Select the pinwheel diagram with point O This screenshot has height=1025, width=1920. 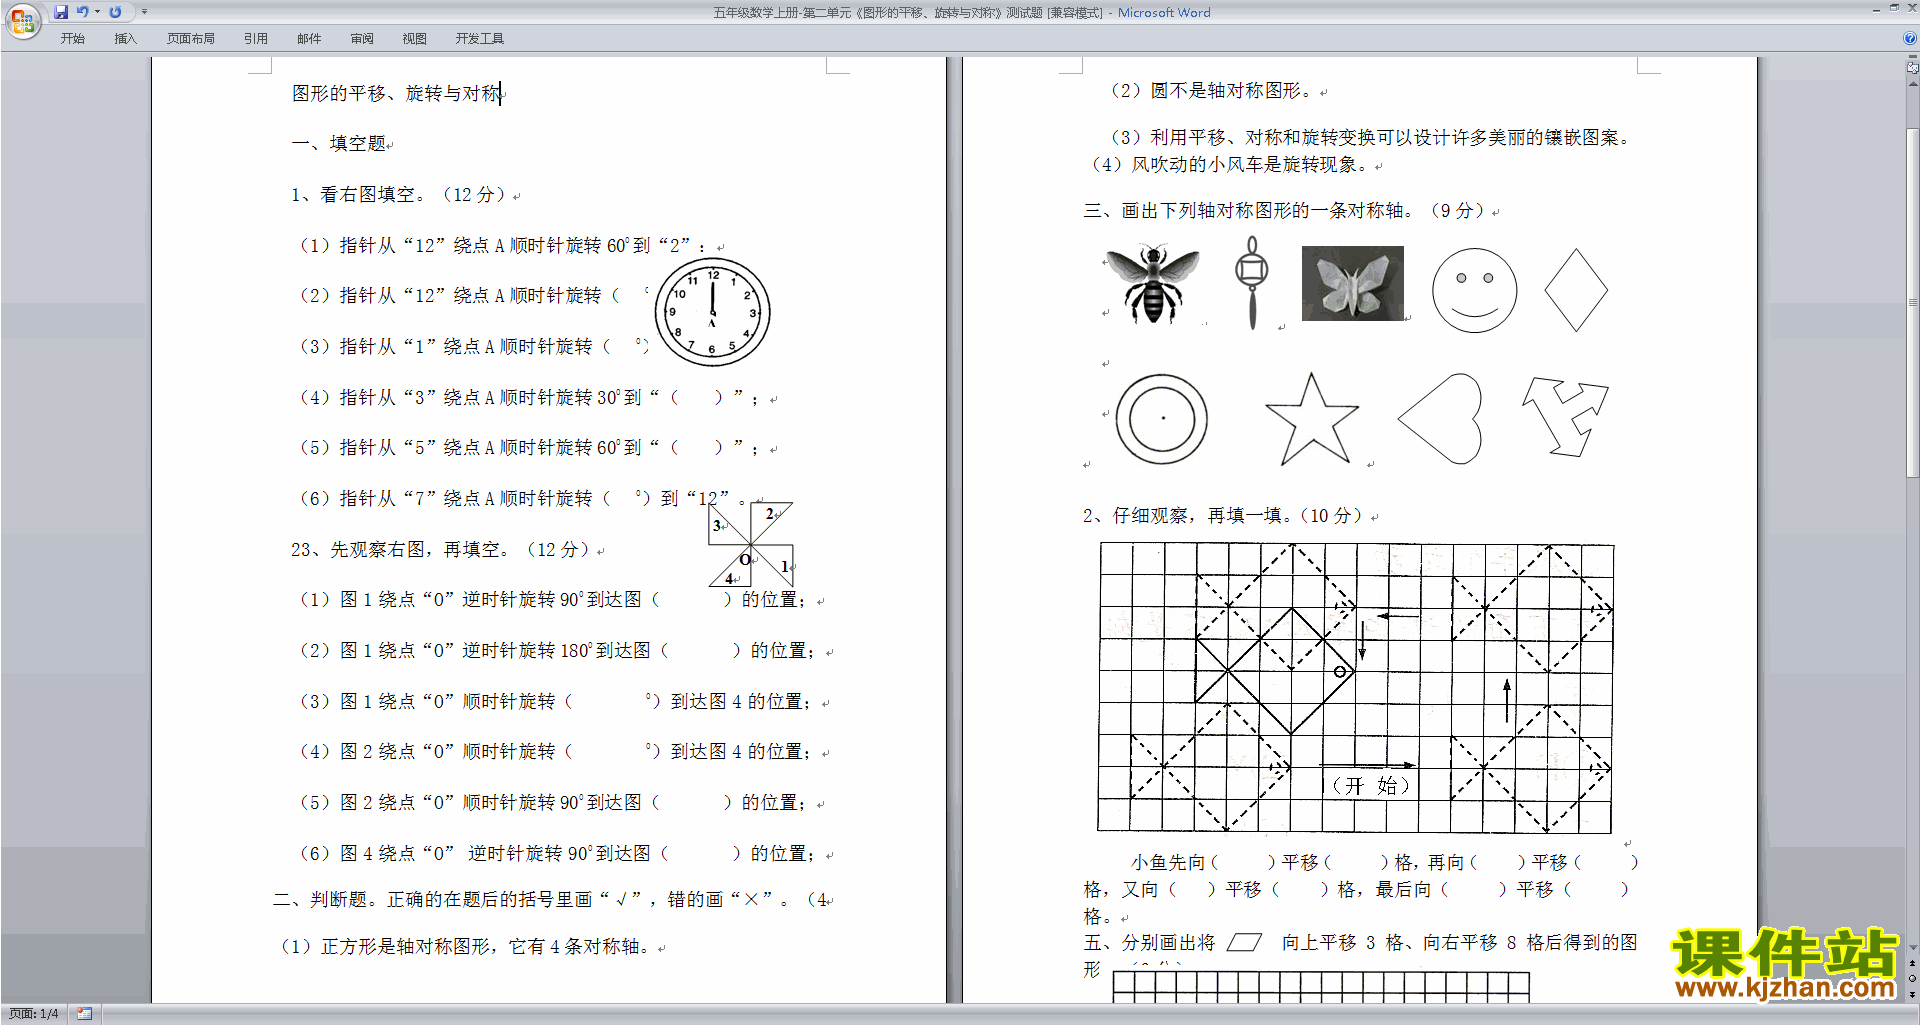tap(750, 544)
